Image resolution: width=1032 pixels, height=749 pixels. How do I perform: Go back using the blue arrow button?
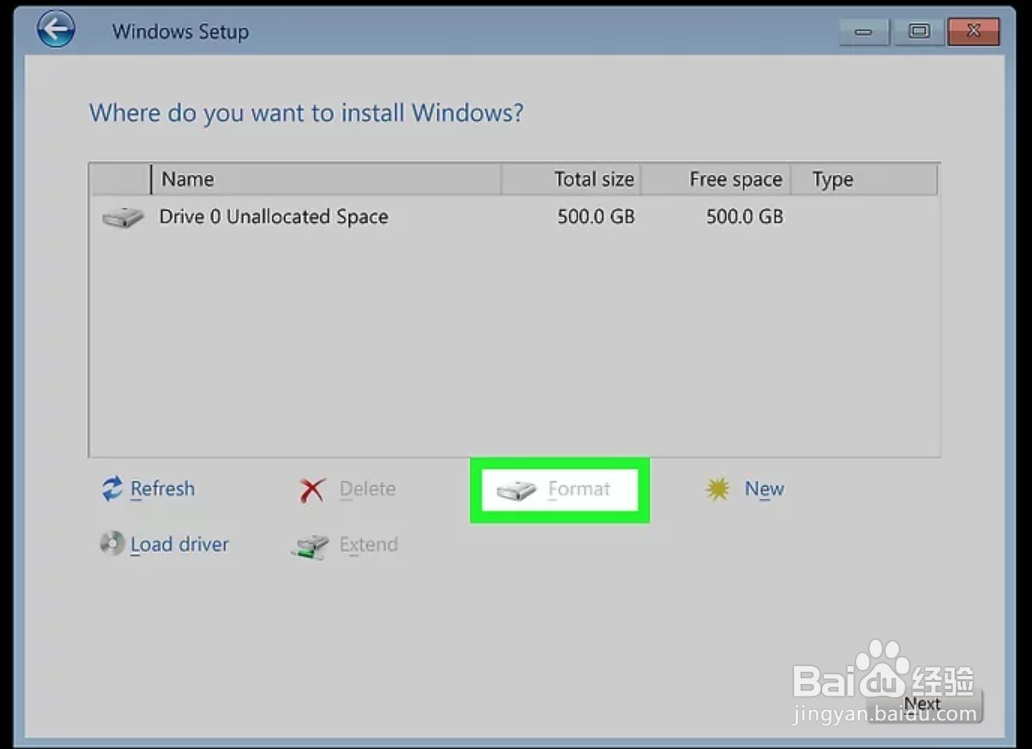[x=56, y=29]
